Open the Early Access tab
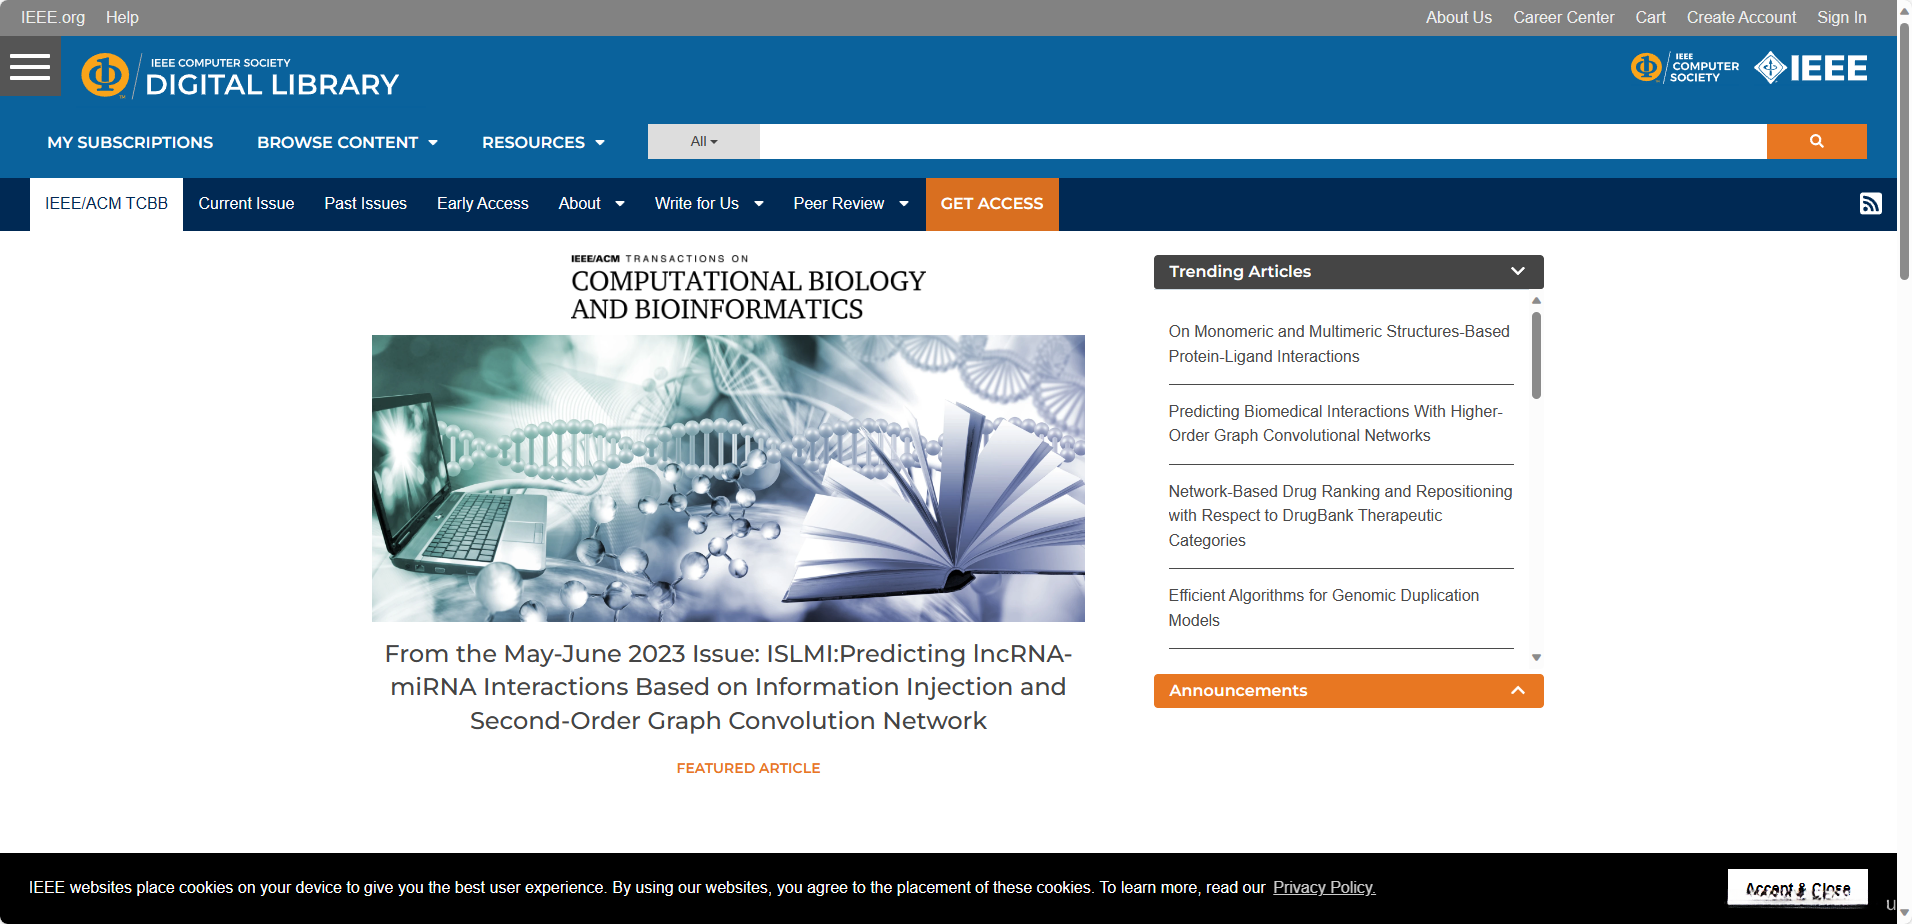This screenshot has height=924, width=1912. [482, 204]
